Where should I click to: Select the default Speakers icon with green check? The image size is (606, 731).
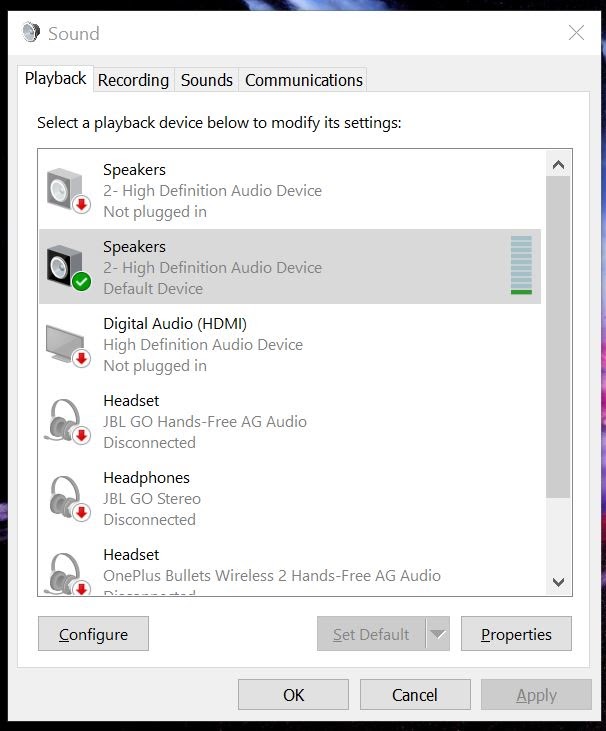pos(69,267)
